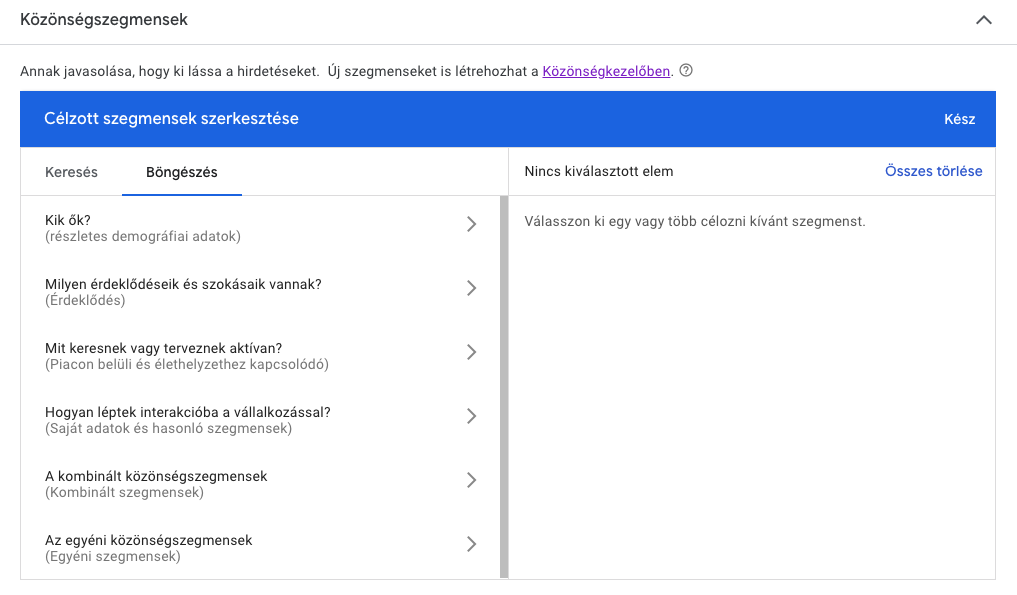Choose Milyen érdeklődéseik és szokásaik vannak?

tap(183, 284)
